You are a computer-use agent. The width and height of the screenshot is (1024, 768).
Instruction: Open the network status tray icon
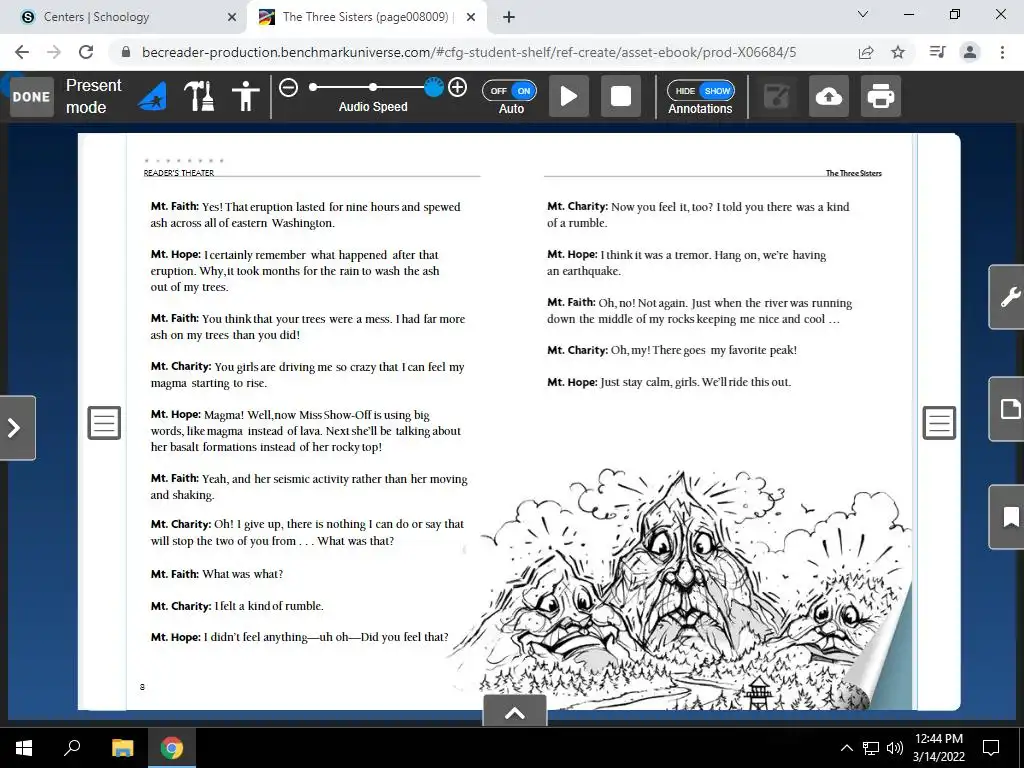pos(871,748)
